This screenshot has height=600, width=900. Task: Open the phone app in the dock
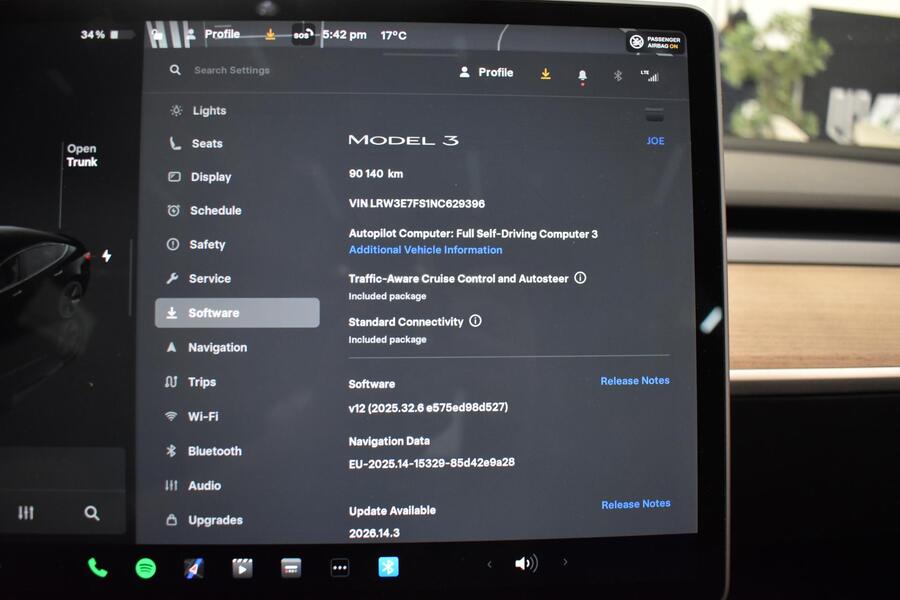[98, 568]
